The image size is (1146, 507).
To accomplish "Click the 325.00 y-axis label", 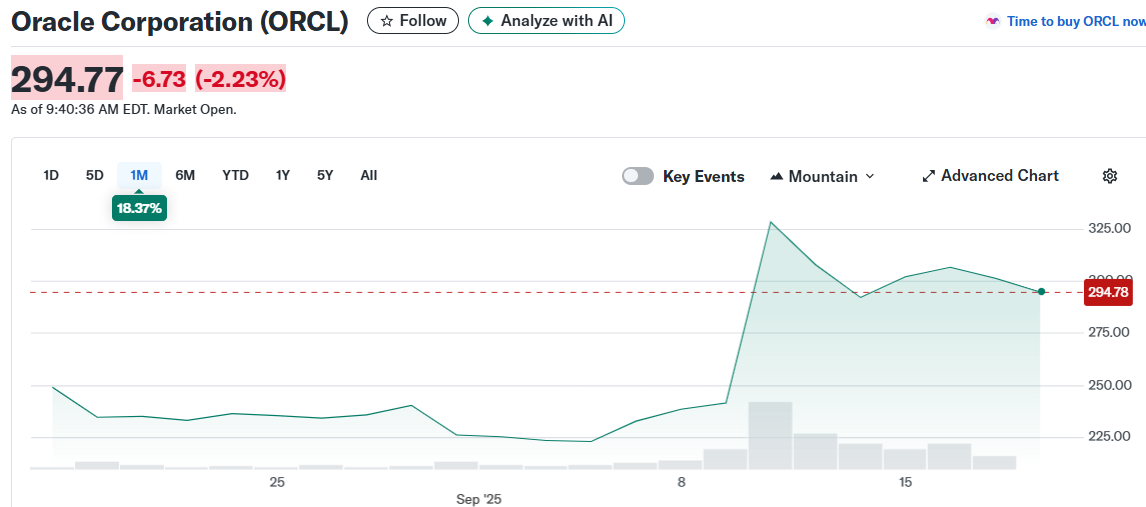I will click(1109, 229).
